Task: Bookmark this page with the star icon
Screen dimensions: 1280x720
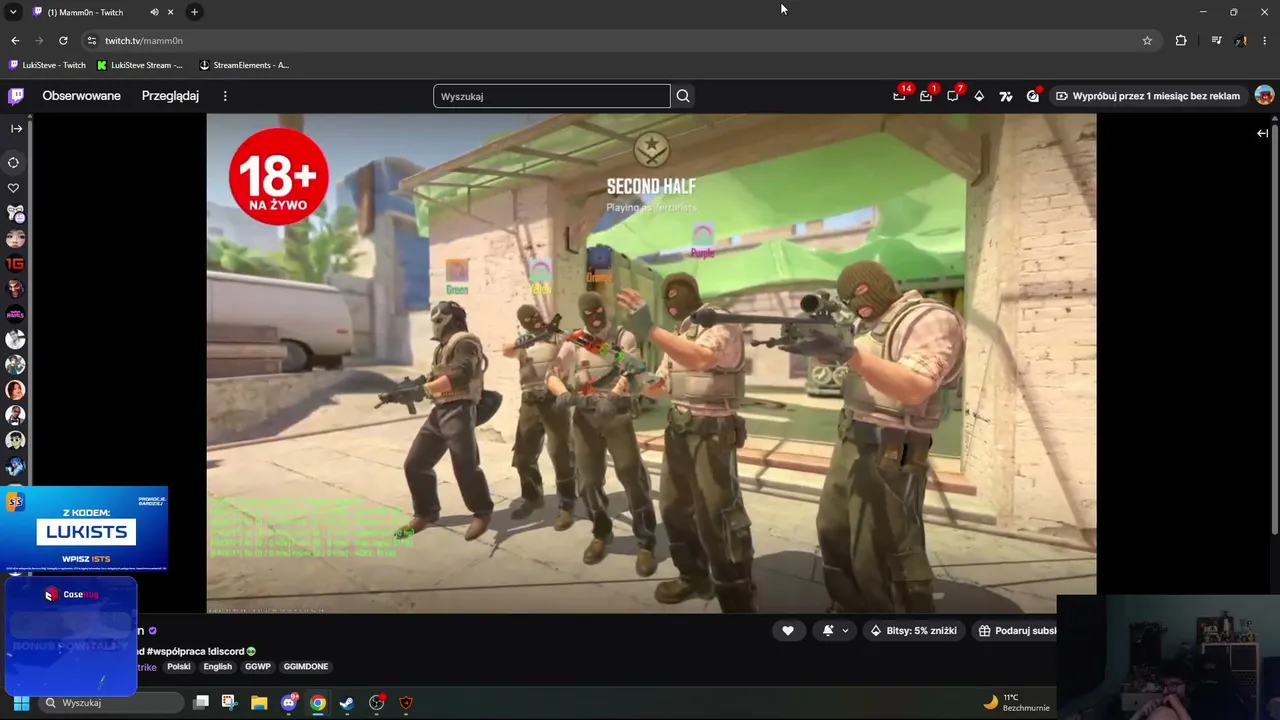Action: [x=1147, y=41]
